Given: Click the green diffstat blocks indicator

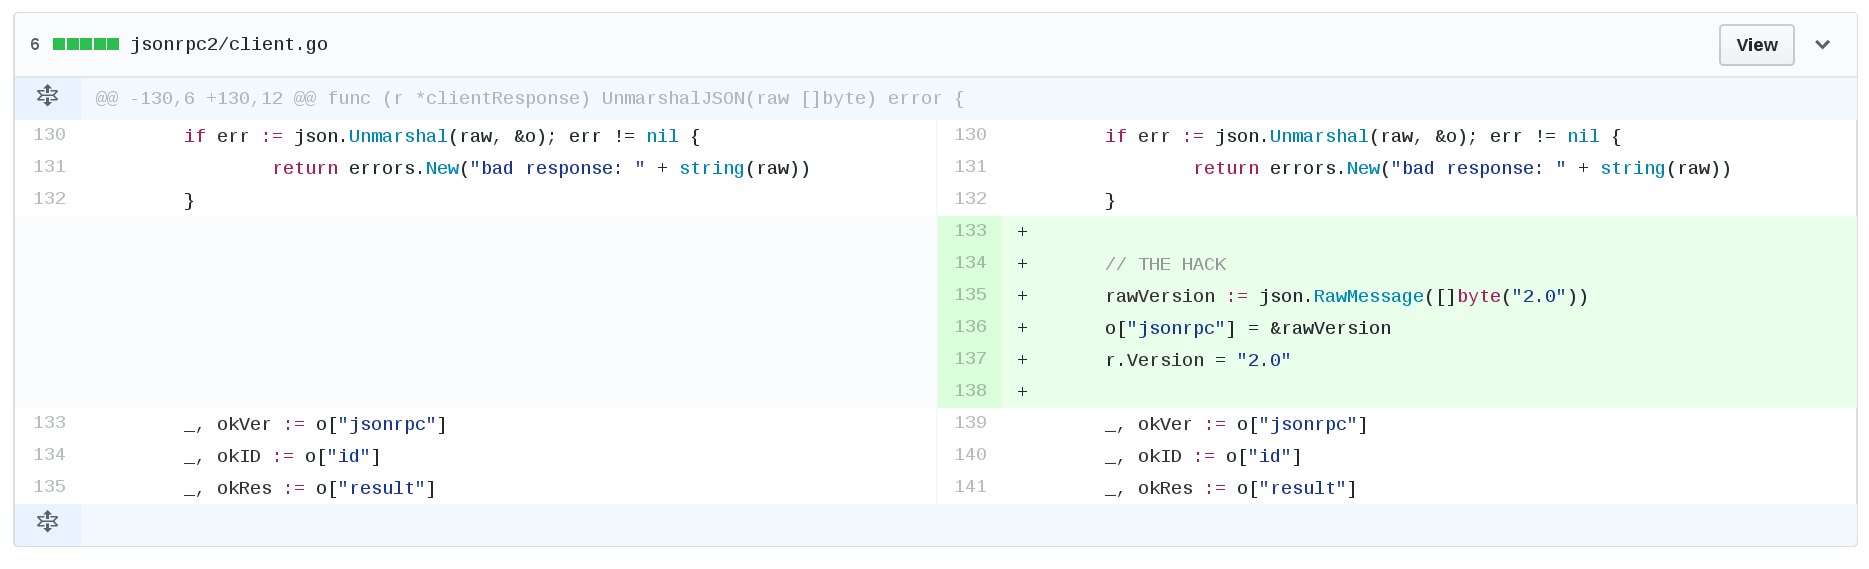Looking at the screenshot, I should (x=86, y=44).
